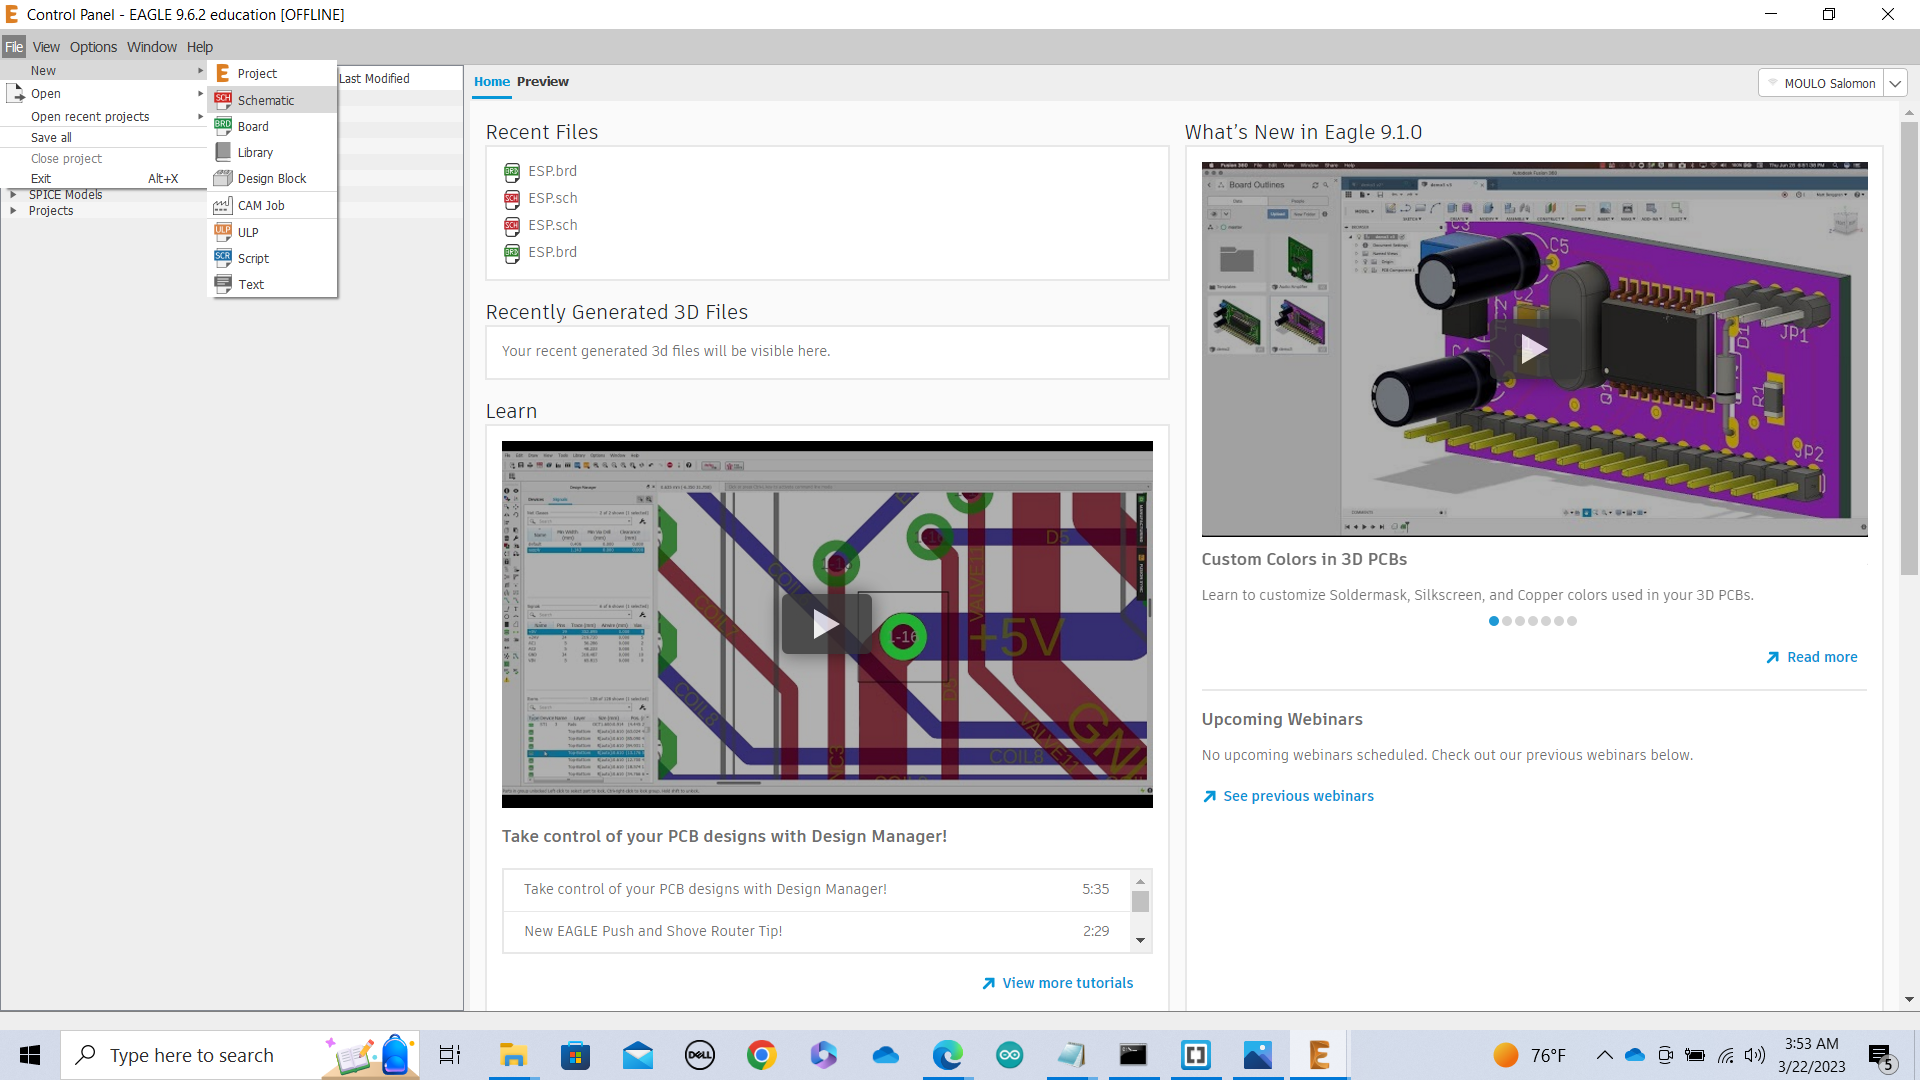This screenshot has width=1920, height=1080.
Task: Select the Script icon in submenu
Action: click(223, 258)
